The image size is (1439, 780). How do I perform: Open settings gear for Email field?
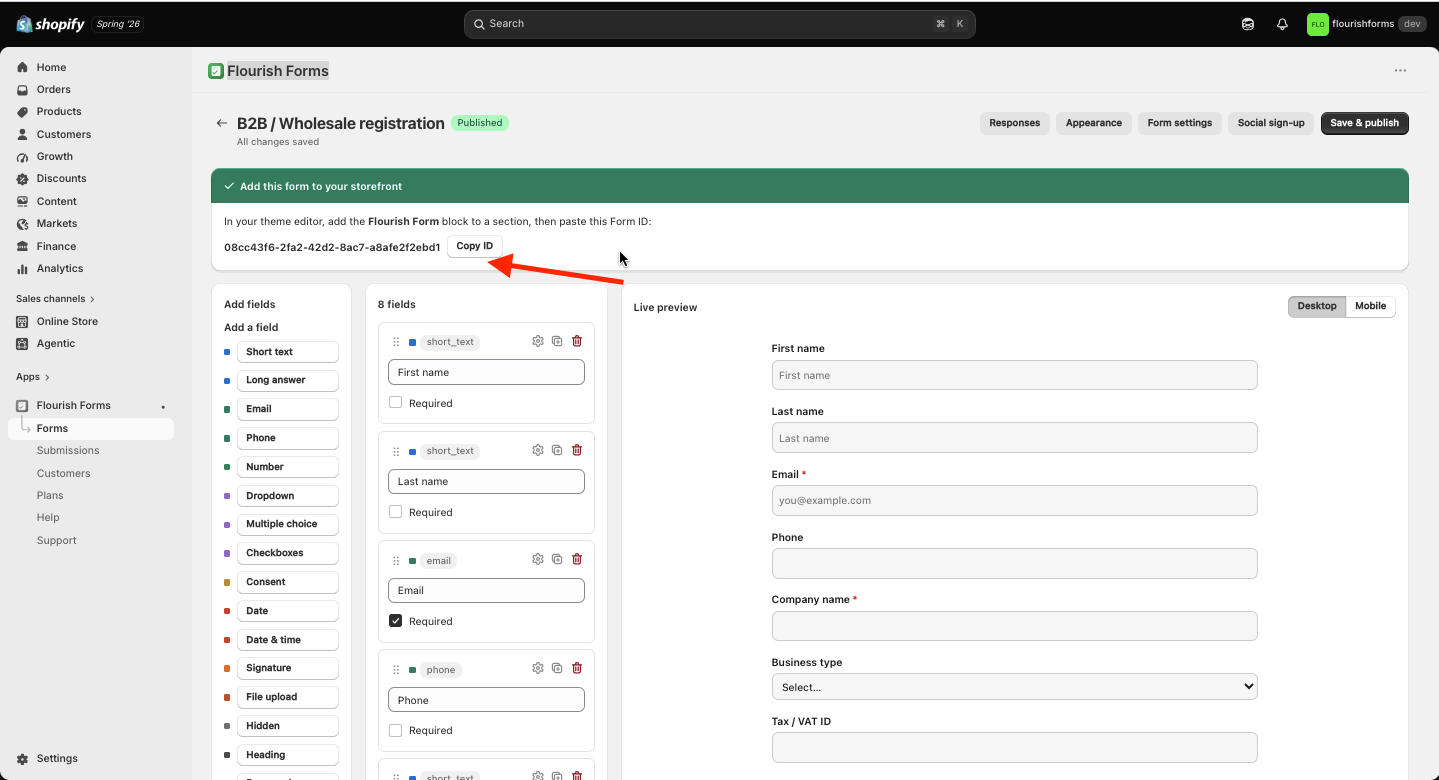click(538, 559)
